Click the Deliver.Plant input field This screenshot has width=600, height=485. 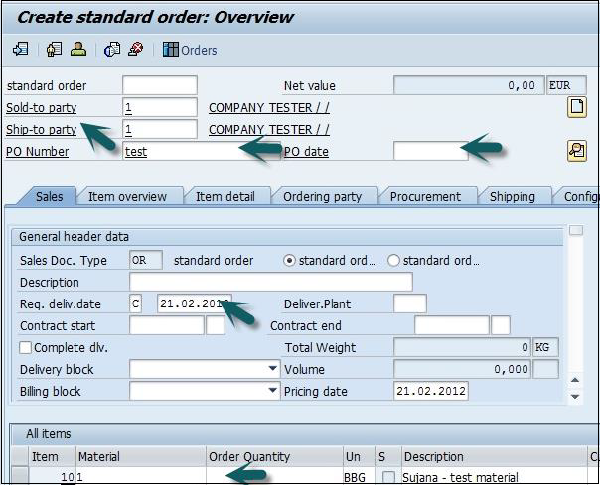click(410, 304)
